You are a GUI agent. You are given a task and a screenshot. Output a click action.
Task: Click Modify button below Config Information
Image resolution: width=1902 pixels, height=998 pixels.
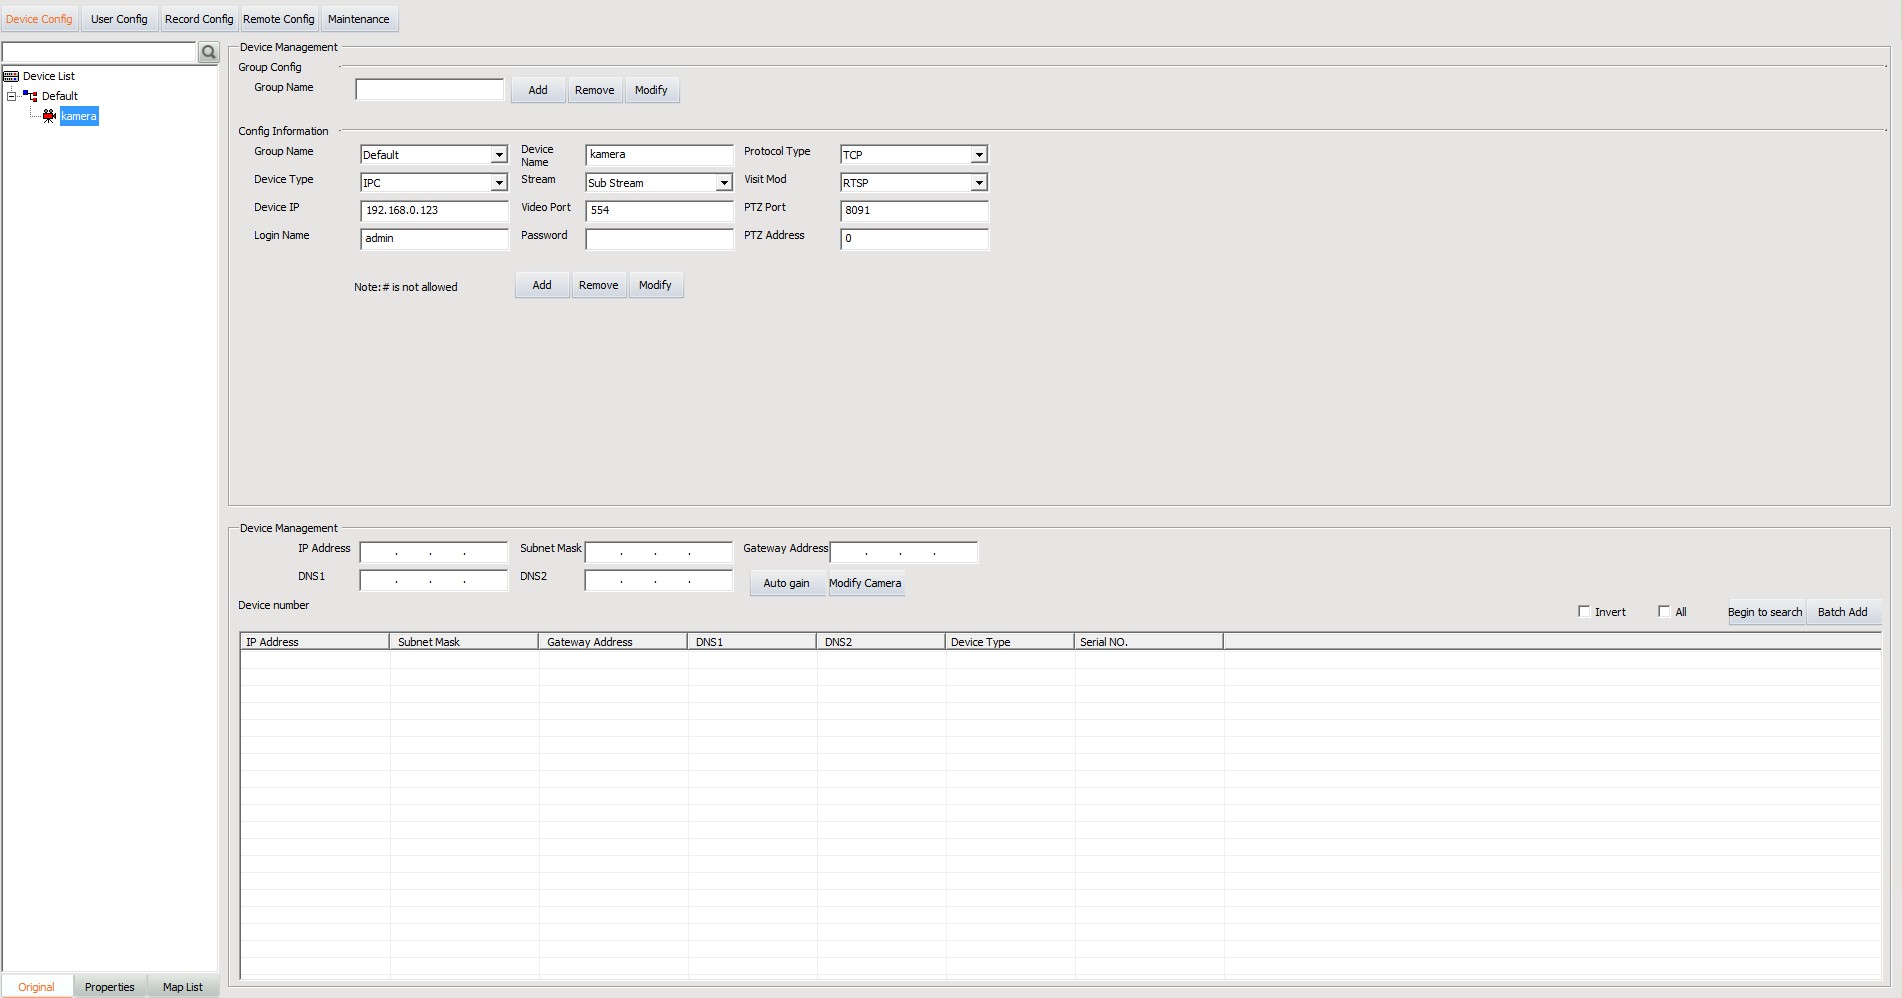pyautogui.click(x=655, y=285)
